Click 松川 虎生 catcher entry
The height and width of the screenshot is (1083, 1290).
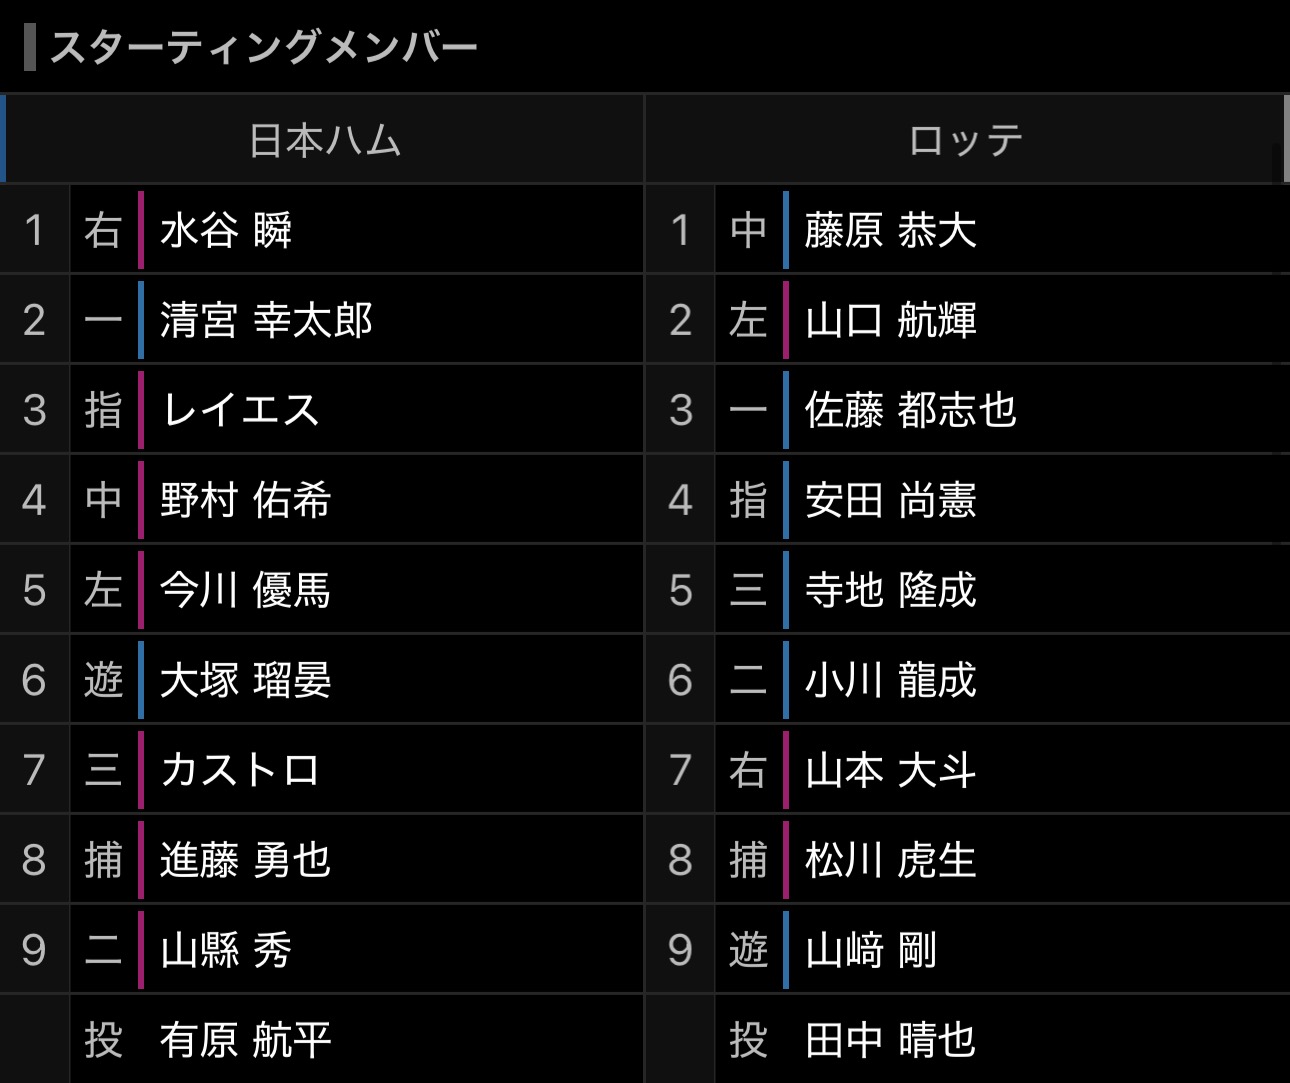[x=890, y=860]
